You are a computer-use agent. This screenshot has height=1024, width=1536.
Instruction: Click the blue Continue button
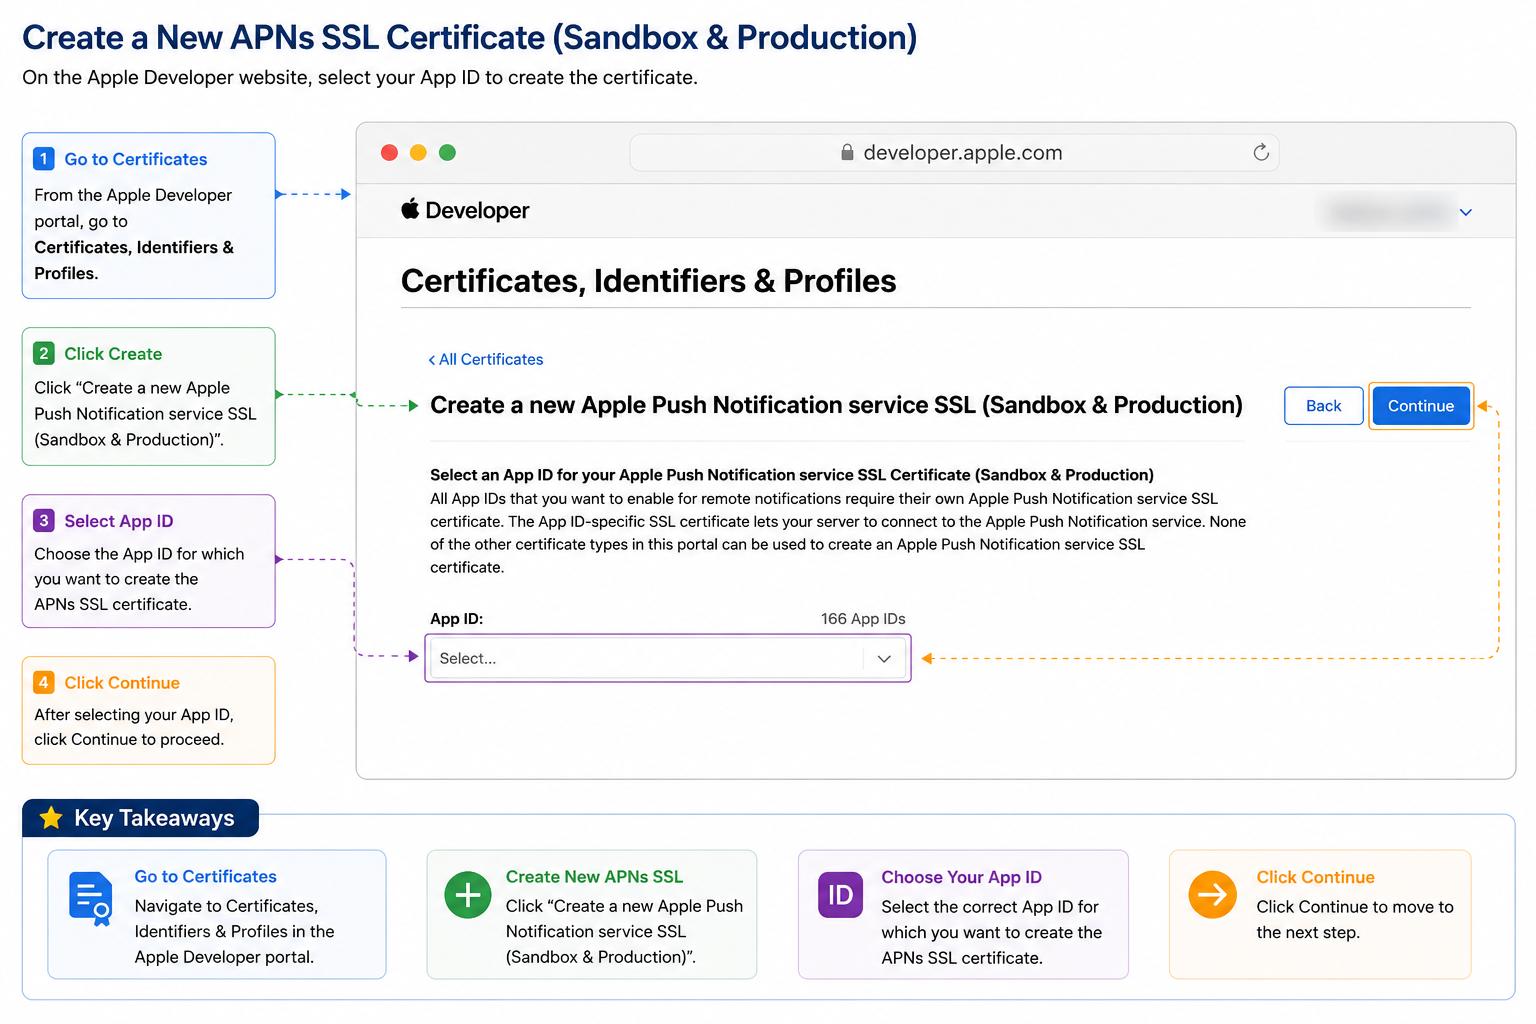[1421, 406]
